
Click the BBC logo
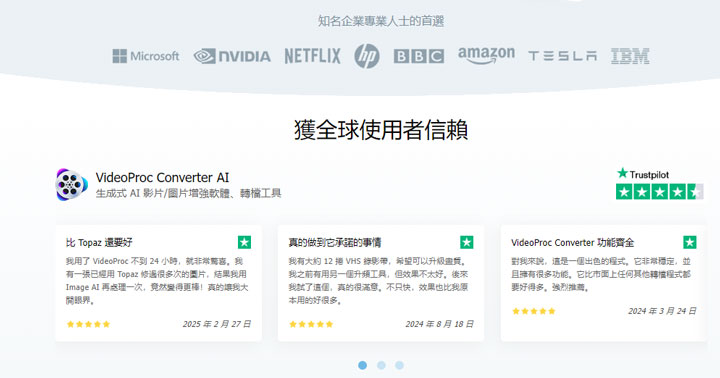tap(419, 56)
